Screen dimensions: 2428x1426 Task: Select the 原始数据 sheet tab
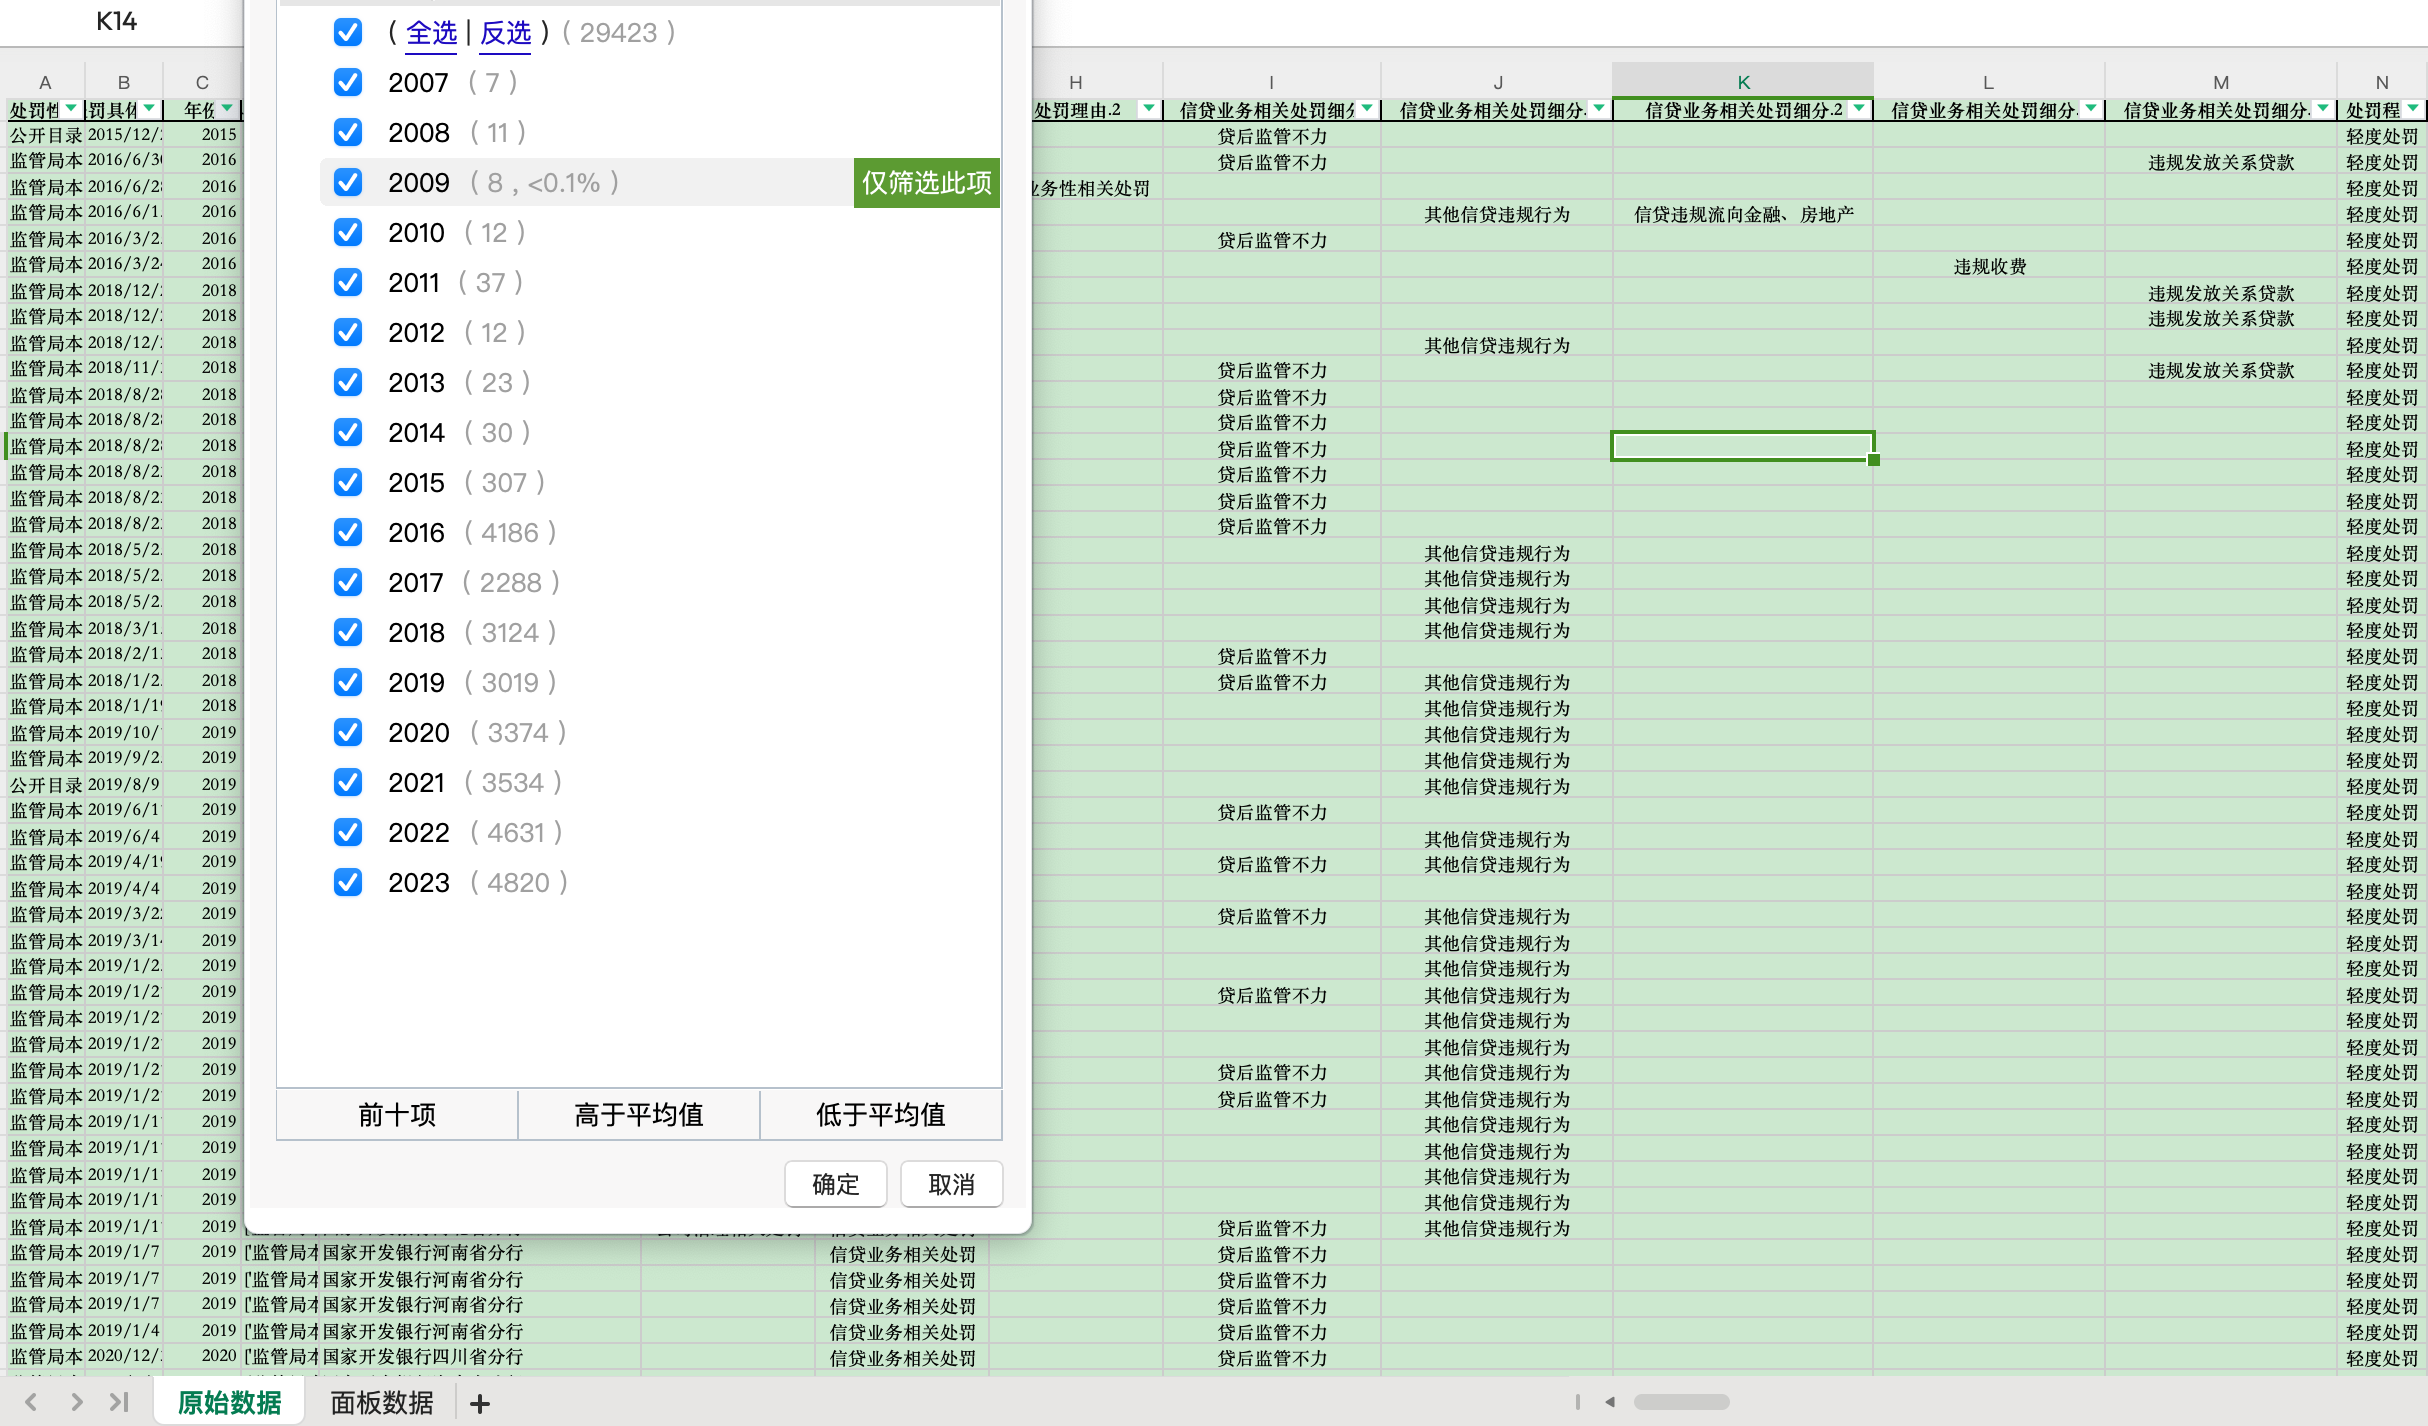[230, 1403]
